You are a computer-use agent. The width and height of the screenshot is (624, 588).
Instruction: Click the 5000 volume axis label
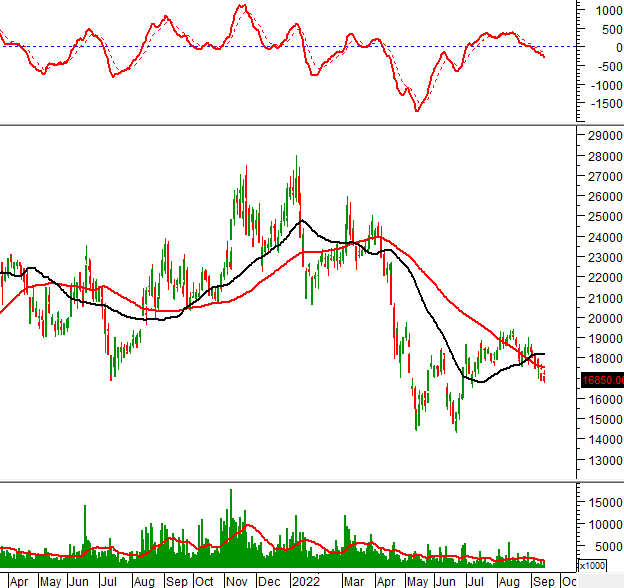[x=606, y=546]
